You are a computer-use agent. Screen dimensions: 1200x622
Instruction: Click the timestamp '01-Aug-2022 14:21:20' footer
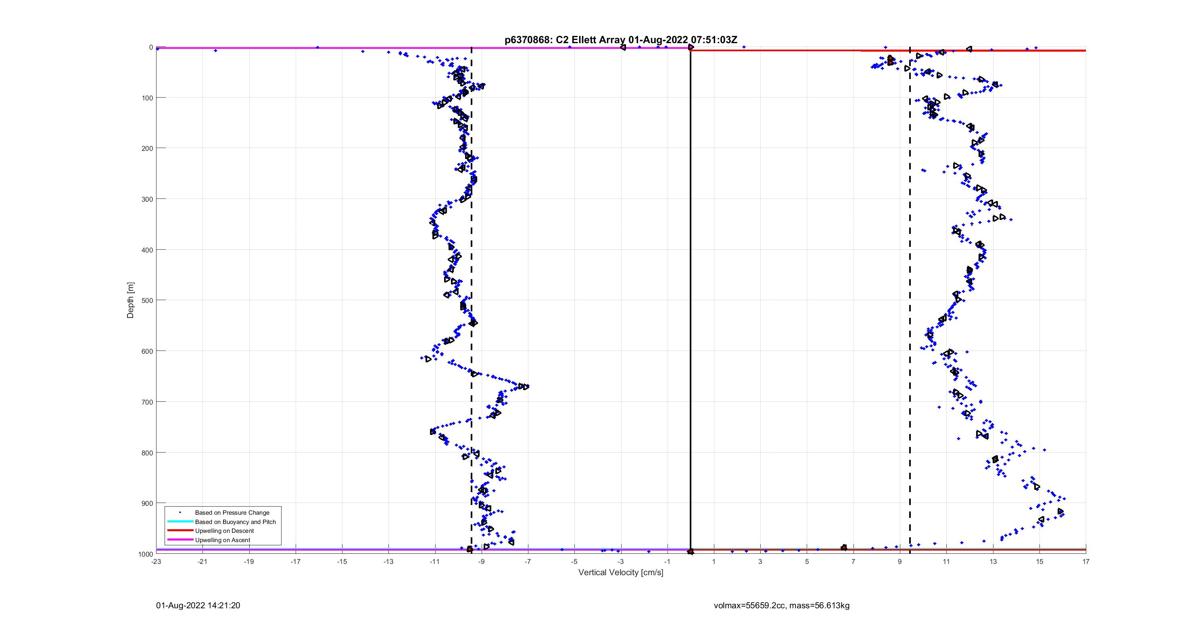(x=198, y=605)
